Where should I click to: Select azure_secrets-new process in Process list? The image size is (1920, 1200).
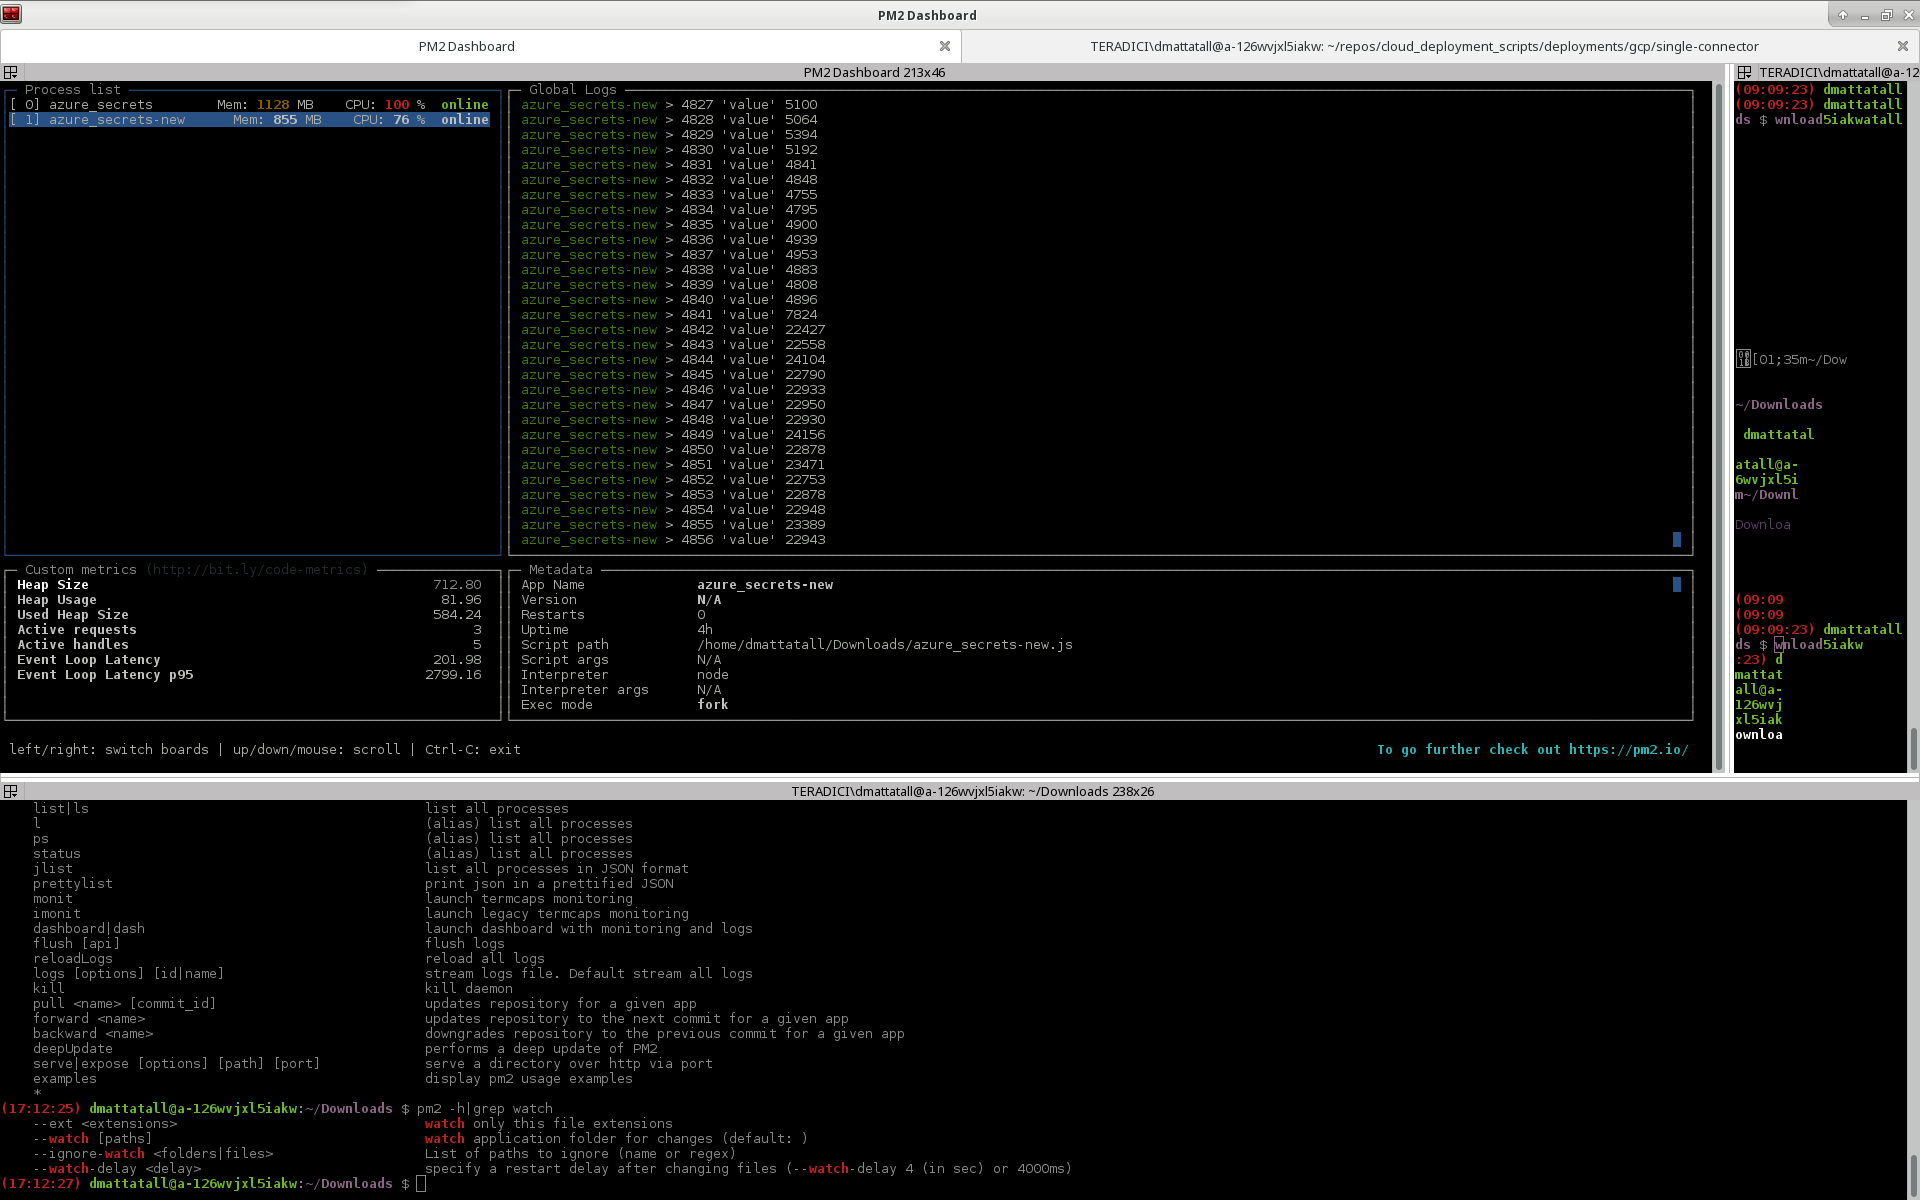click(x=249, y=119)
